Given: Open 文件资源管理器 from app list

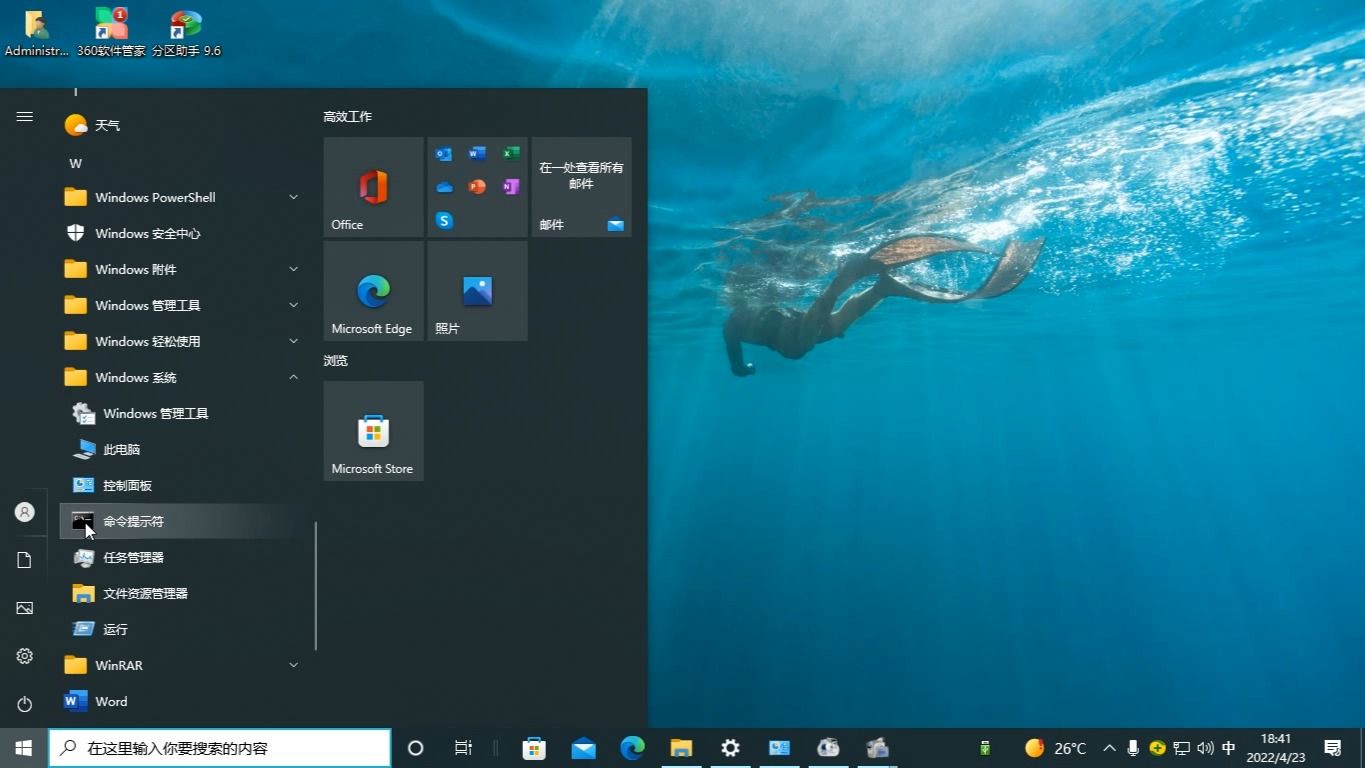Looking at the screenshot, I should (180, 593).
